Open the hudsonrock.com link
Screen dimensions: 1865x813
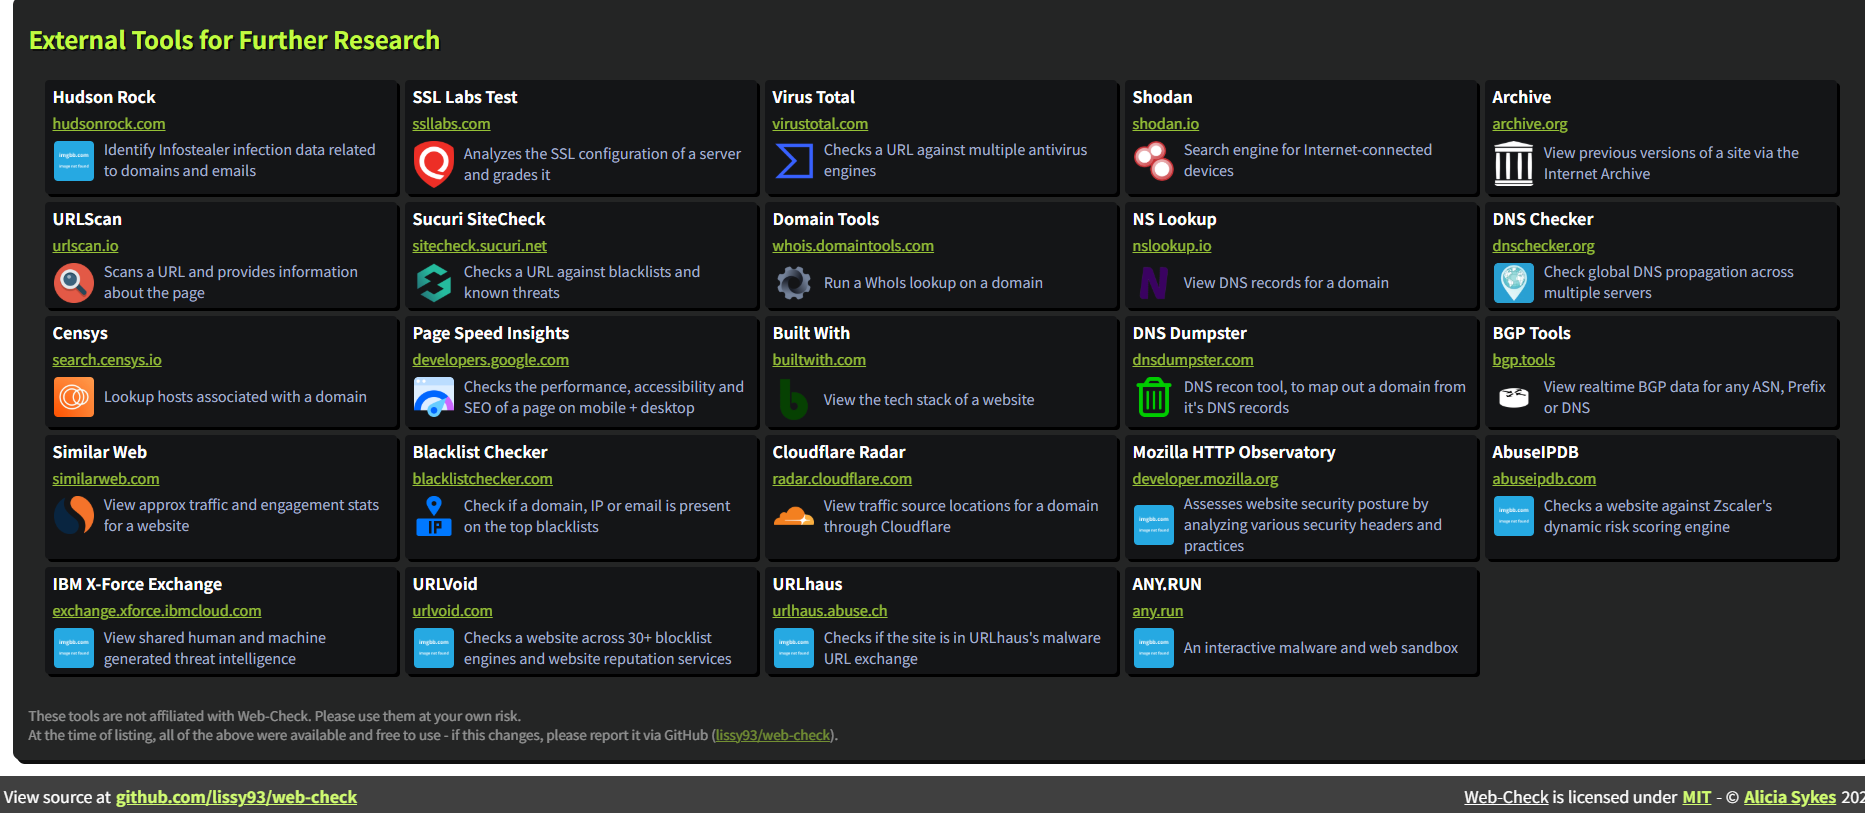(x=109, y=124)
